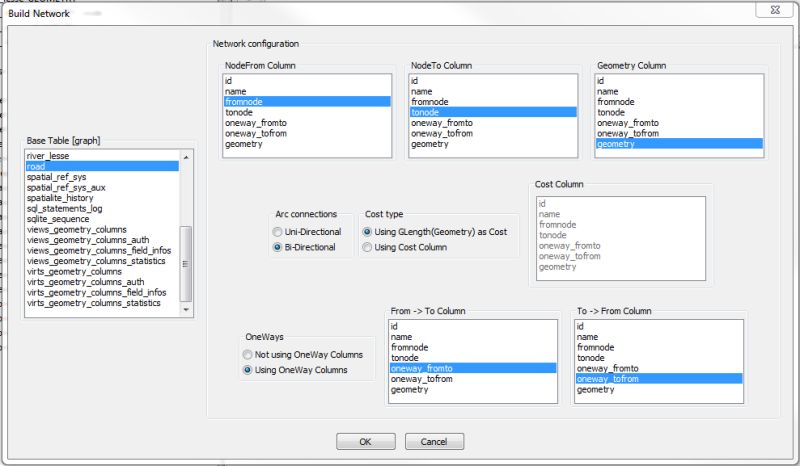Choose Using GLength(Geometry) as Cost

pyautogui.click(x=435, y=232)
